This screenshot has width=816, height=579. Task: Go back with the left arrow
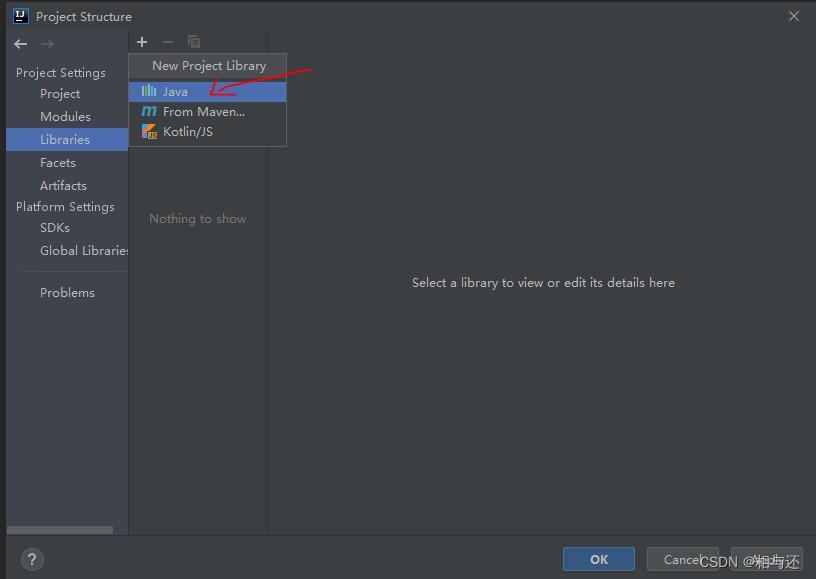[21, 44]
